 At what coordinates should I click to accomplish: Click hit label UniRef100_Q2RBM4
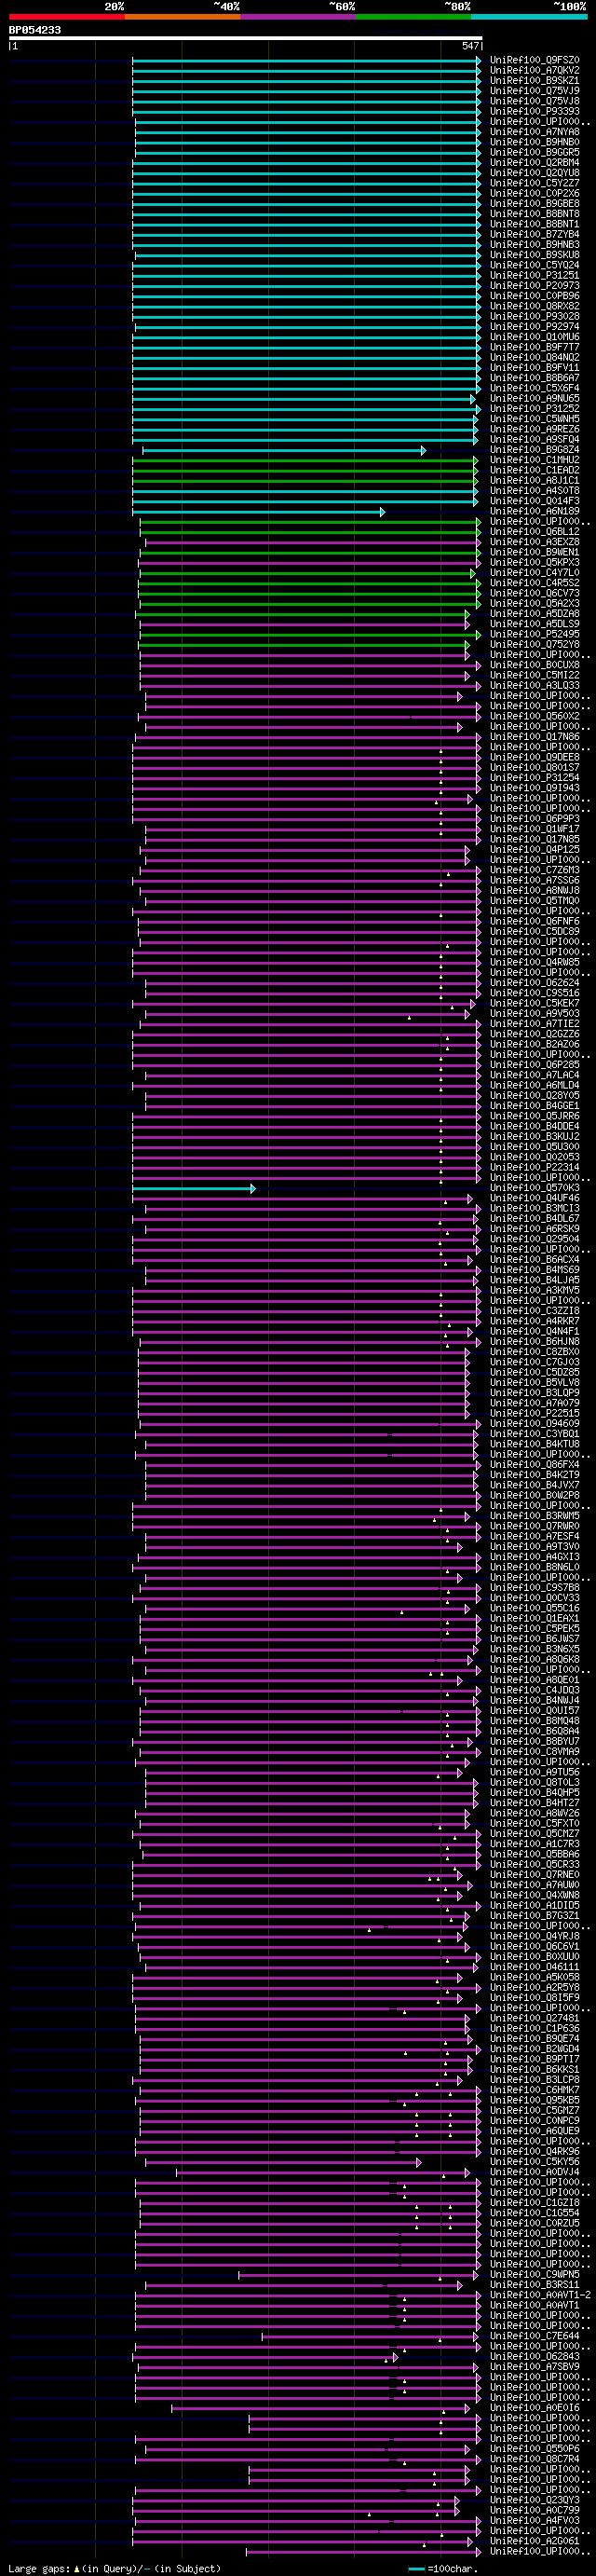(534, 162)
